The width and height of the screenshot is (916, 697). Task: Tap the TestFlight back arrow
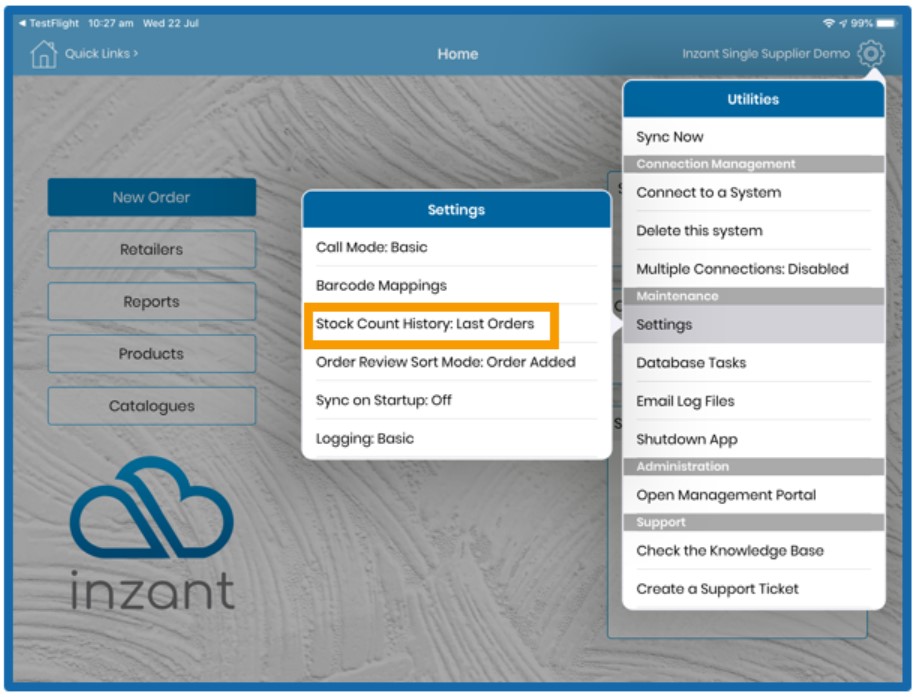[x=22, y=23]
